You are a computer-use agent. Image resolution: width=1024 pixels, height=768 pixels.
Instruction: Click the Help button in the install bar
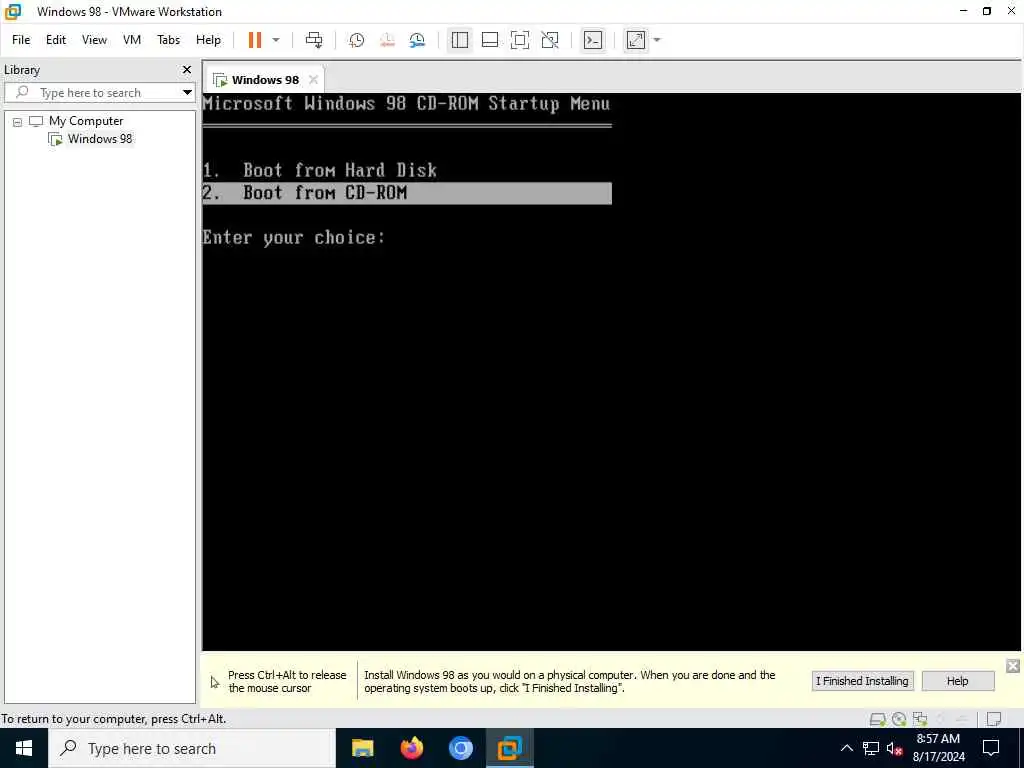(957, 681)
